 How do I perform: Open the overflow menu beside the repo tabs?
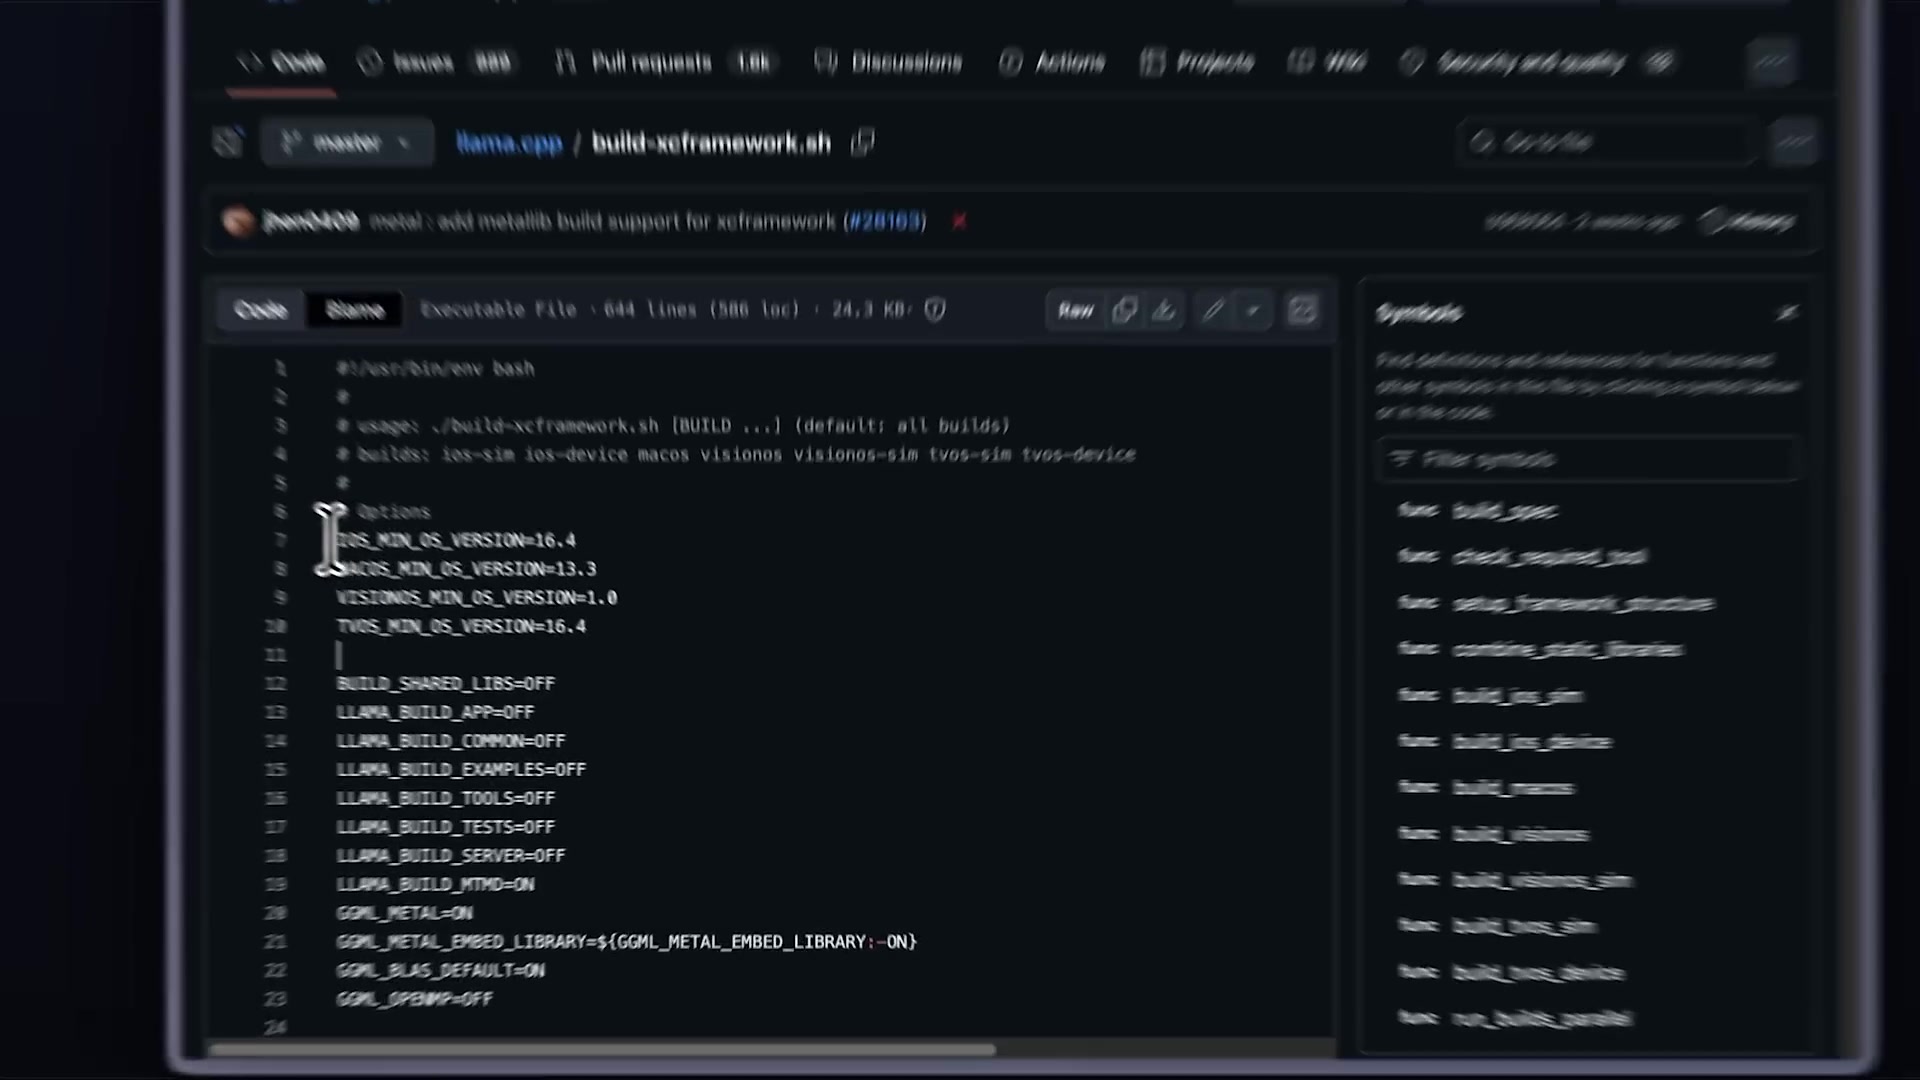tap(1772, 63)
